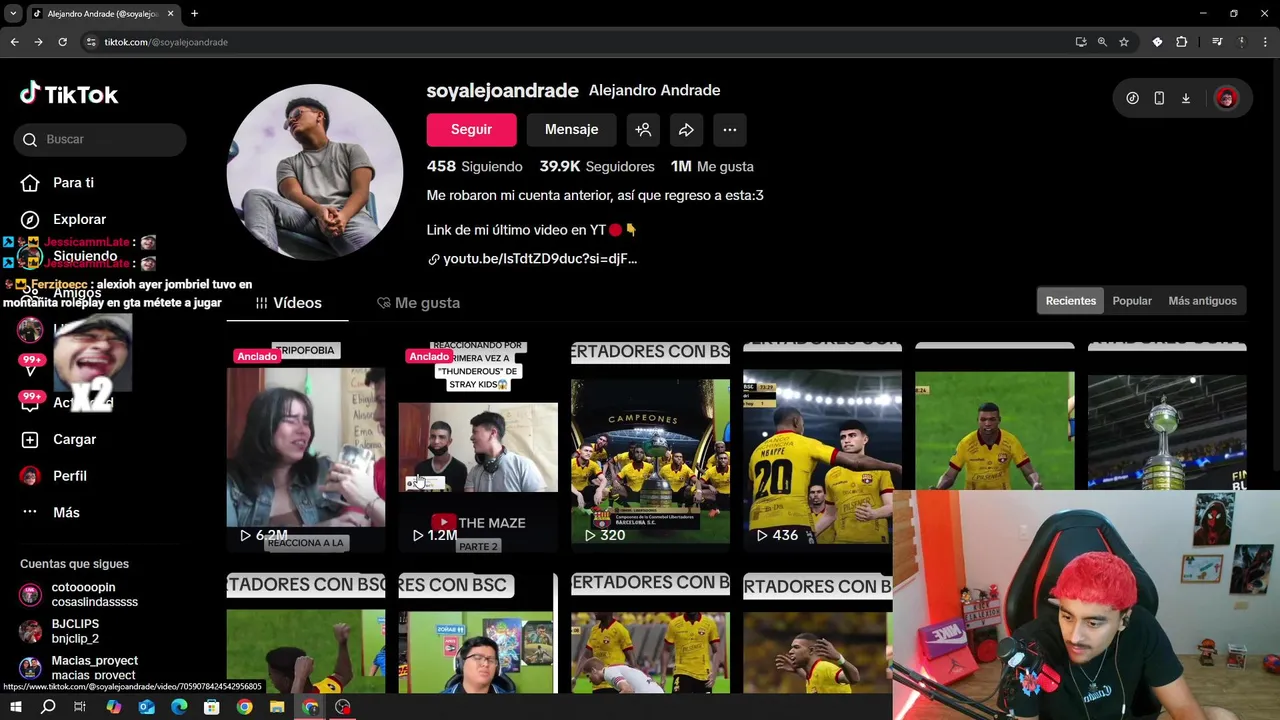Image resolution: width=1280 pixels, height=720 pixels.
Task: Open the media control music icon
Action: [1217, 42]
